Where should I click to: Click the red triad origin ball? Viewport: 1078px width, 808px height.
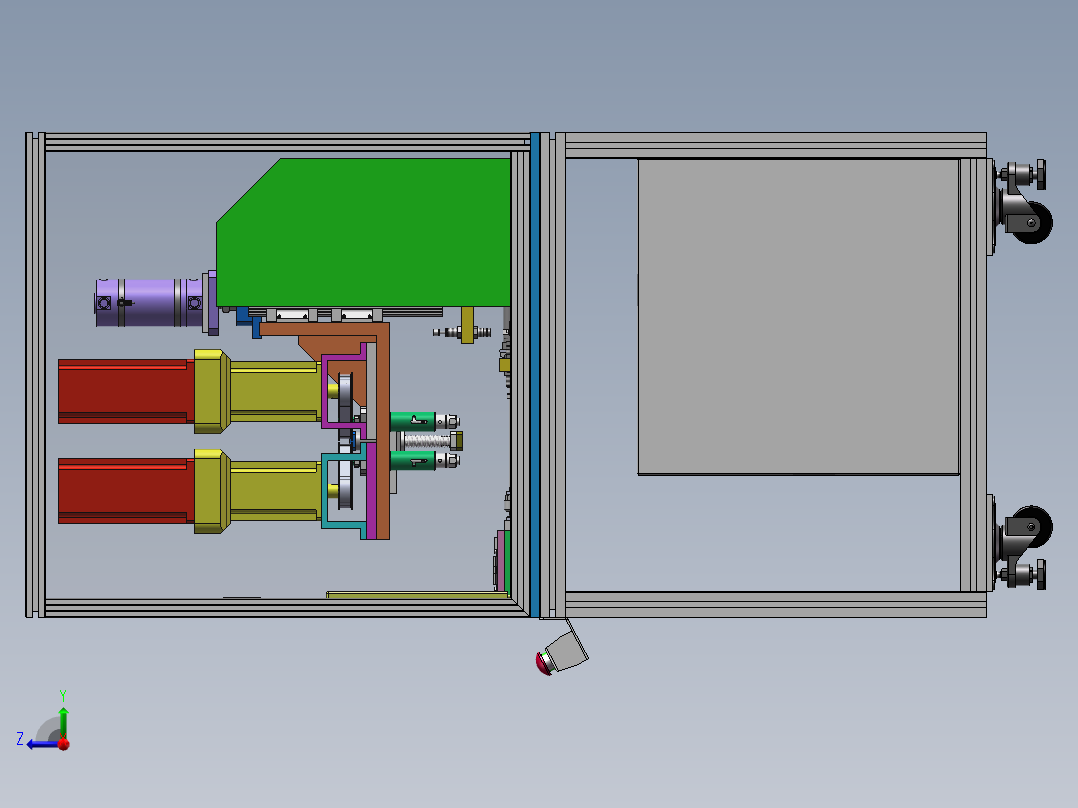coord(64,744)
